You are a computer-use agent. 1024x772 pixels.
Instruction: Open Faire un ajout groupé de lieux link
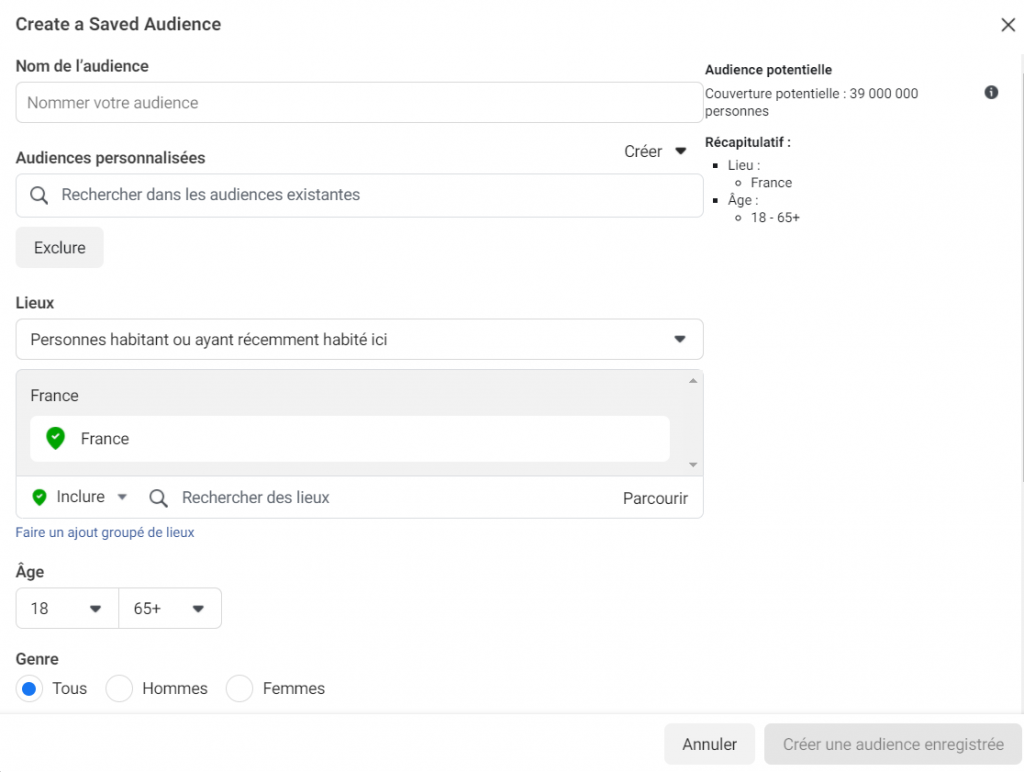tap(105, 533)
